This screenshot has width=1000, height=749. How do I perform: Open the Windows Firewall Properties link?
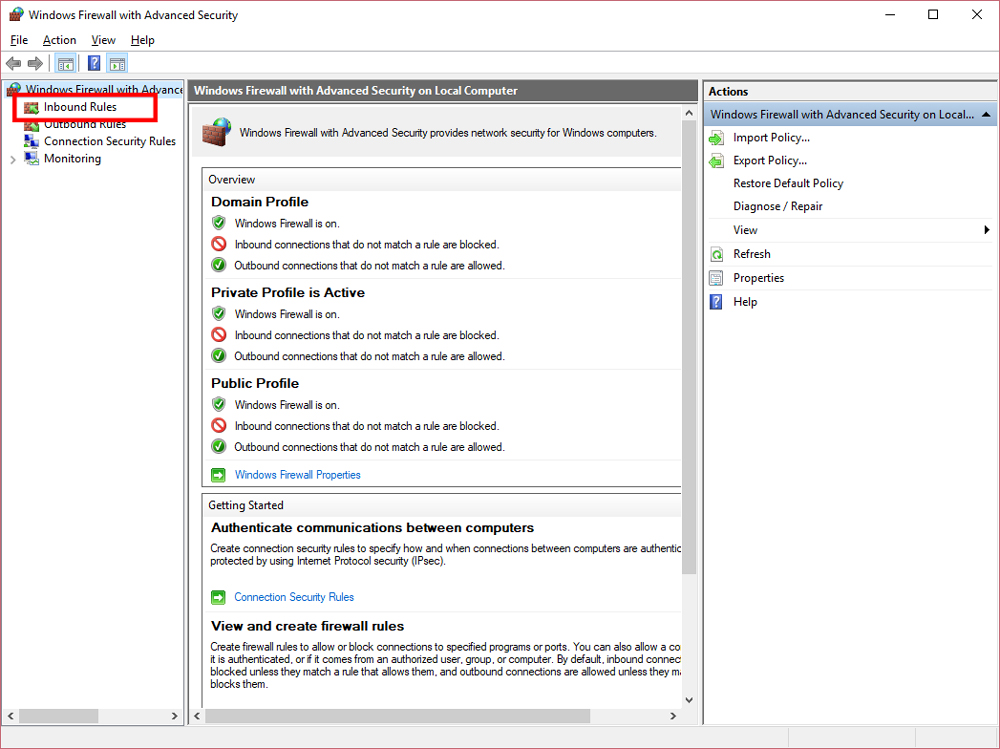(x=297, y=475)
